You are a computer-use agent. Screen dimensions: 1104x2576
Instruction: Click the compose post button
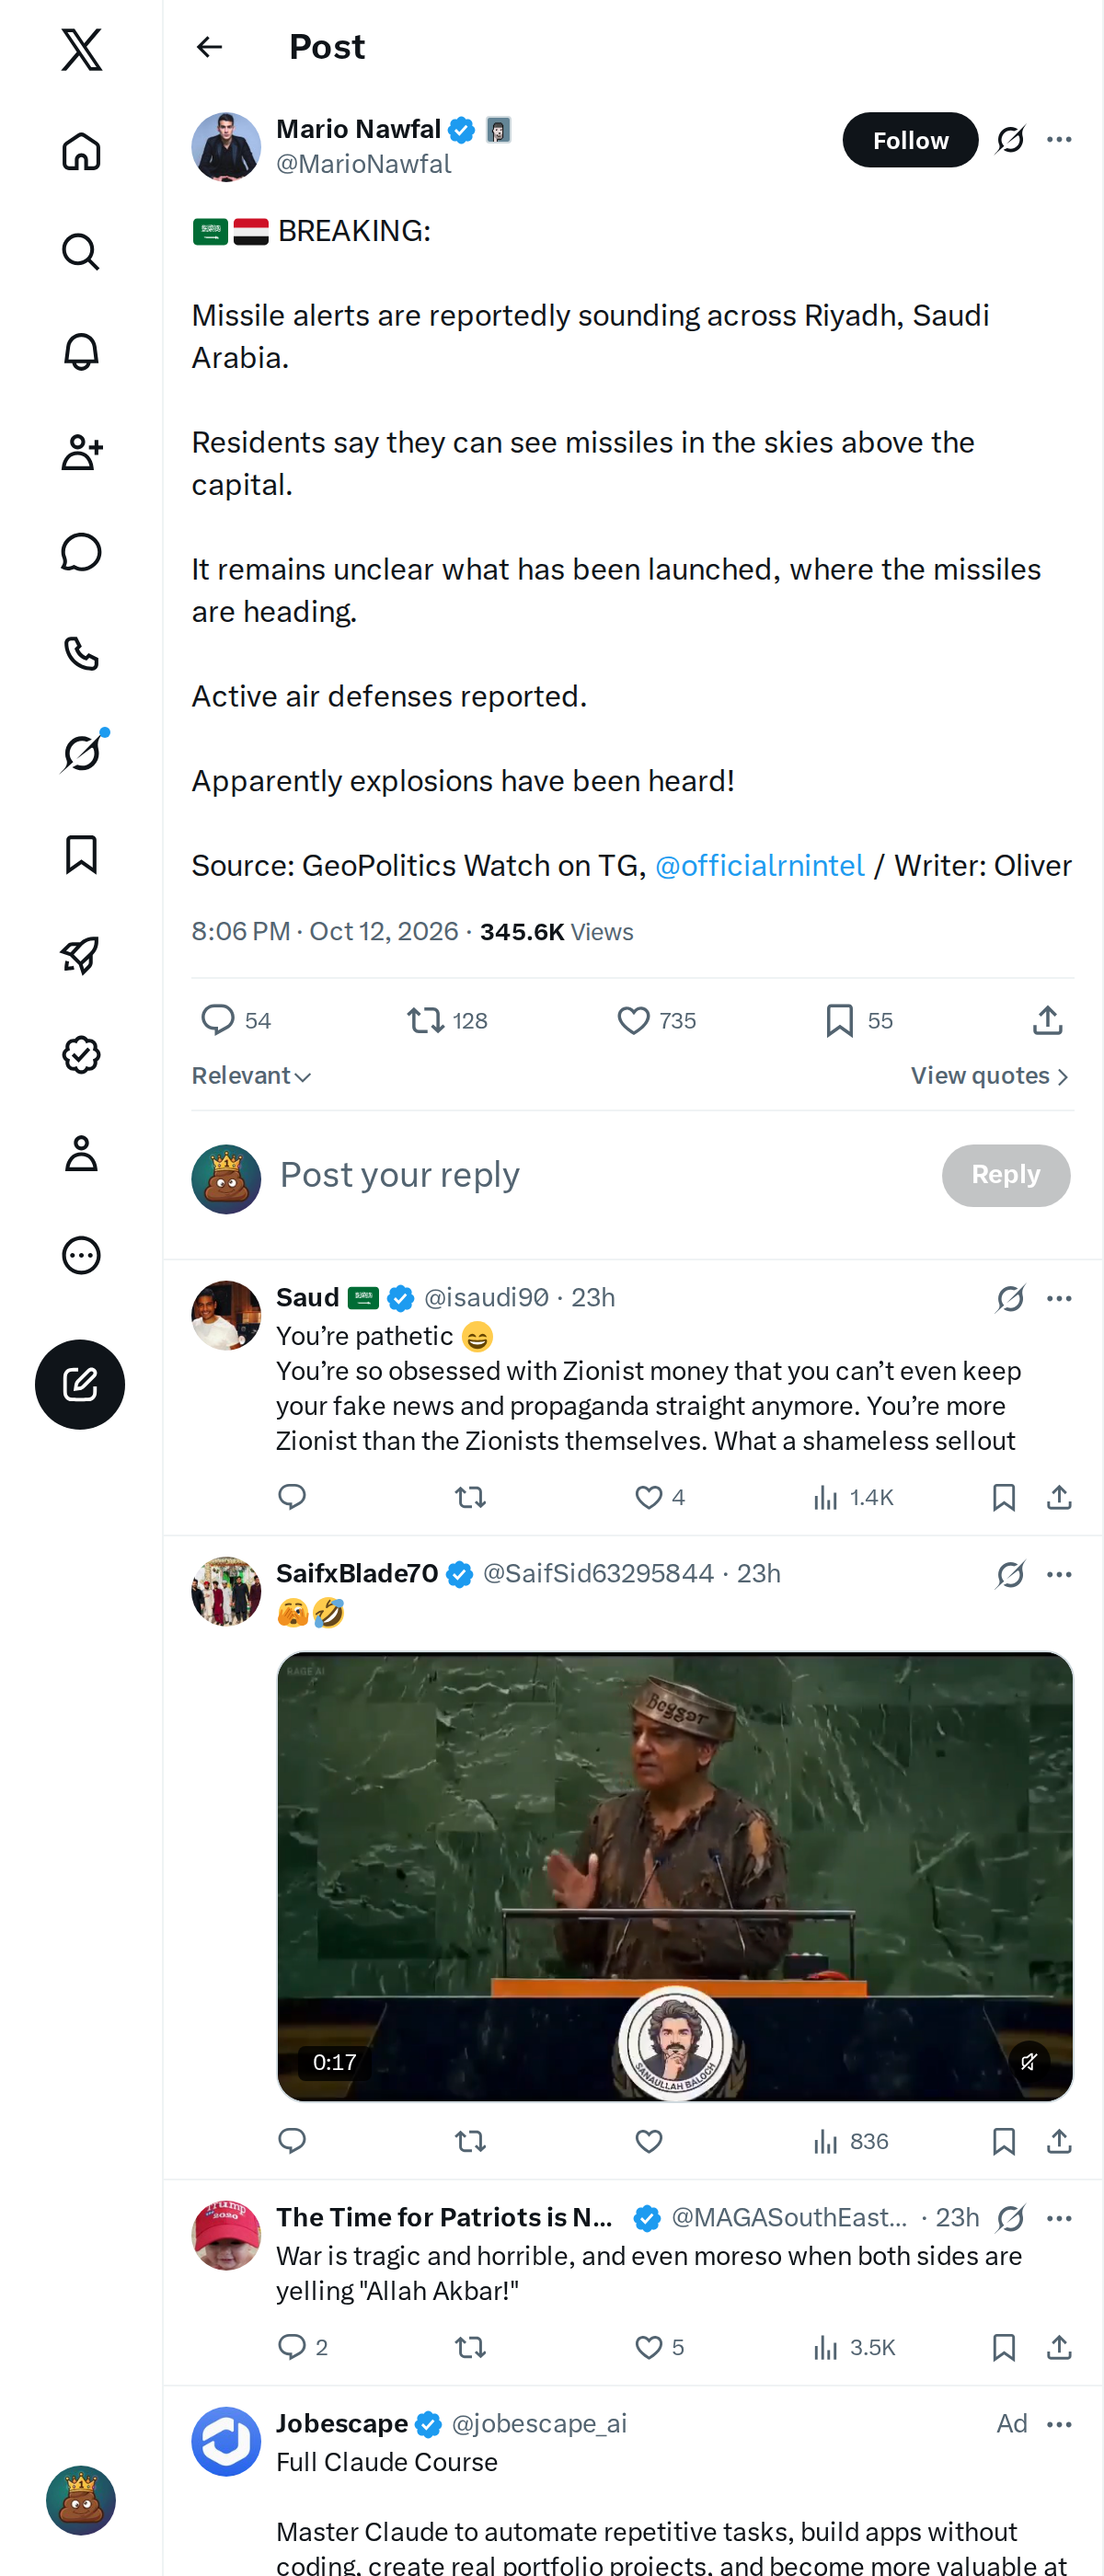pos(80,1384)
